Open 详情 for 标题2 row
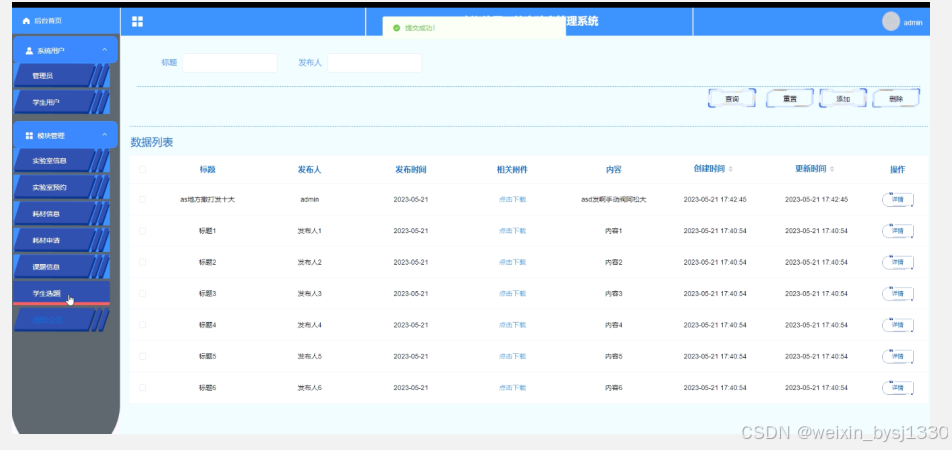Image resolution: width=952 pixels, height=450 pixels. pos(898,263)
